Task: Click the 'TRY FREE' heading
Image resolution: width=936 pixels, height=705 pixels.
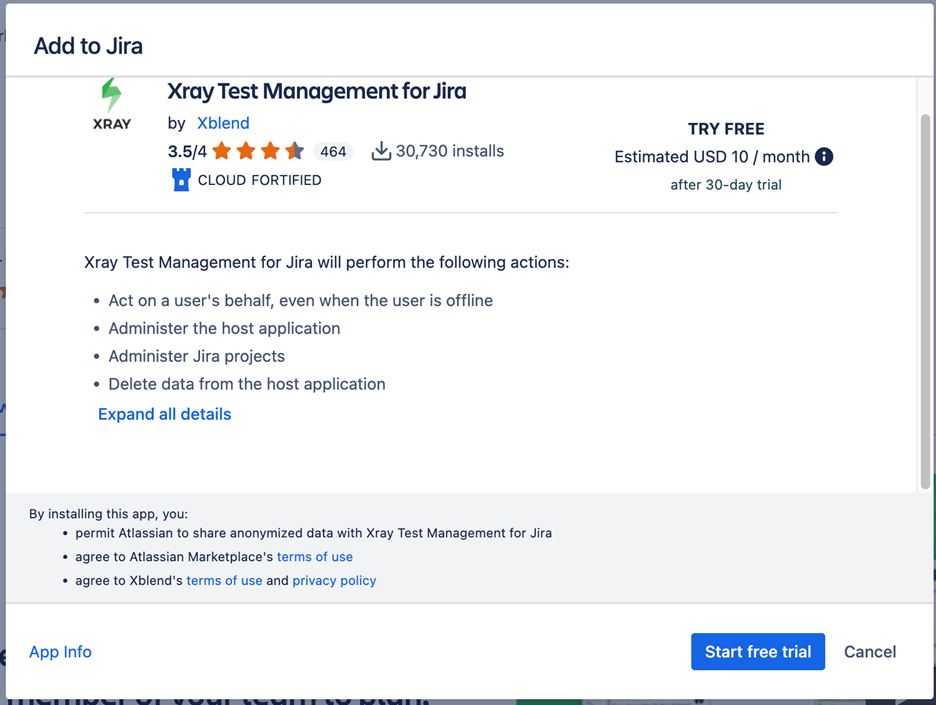Action: [x=726, y=129]
